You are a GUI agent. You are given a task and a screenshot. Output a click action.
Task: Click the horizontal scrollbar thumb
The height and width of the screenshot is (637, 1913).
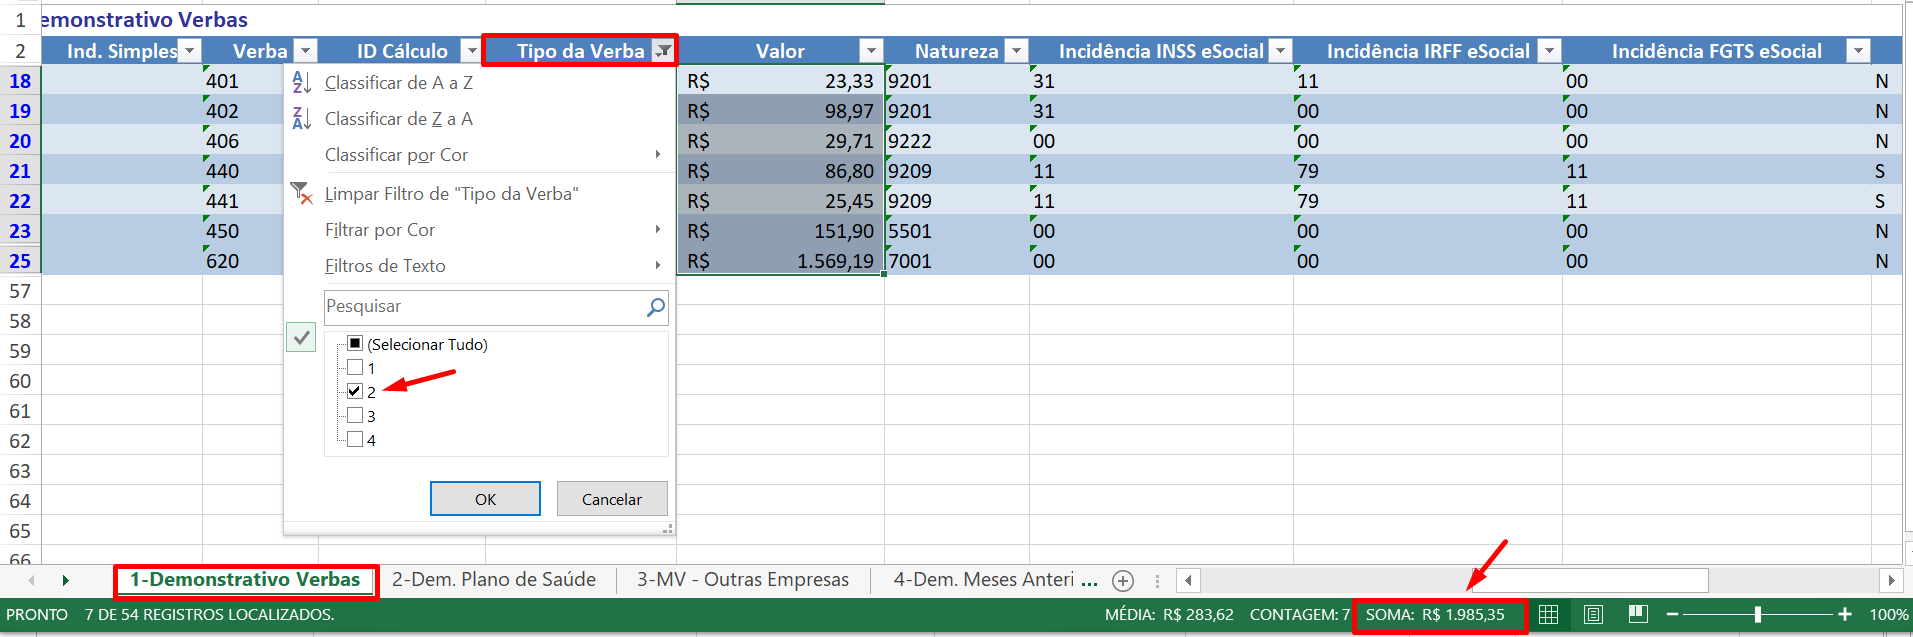click(x=1590, y=580)
